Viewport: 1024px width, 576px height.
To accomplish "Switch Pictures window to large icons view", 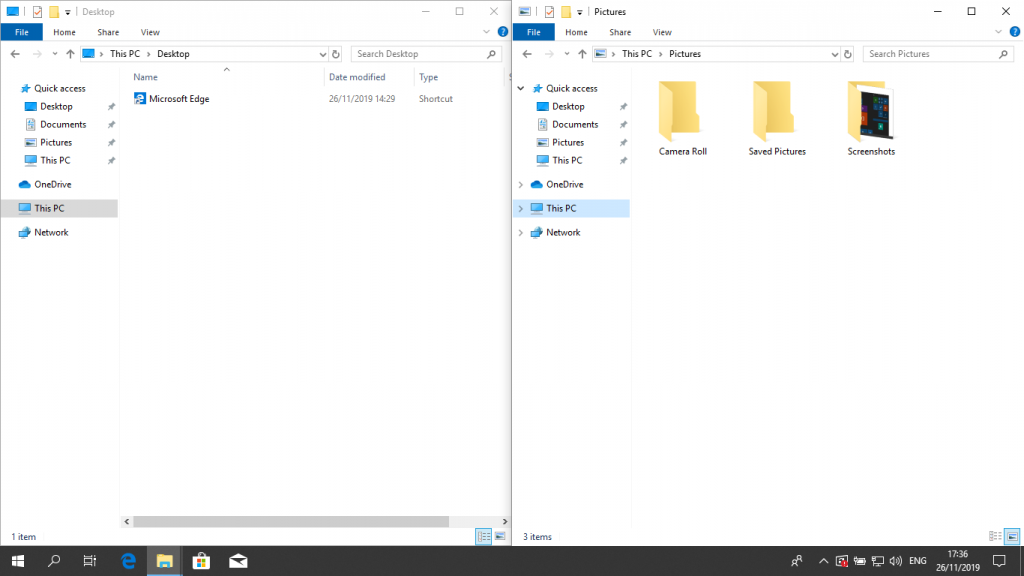I will tap(1012, 536).
